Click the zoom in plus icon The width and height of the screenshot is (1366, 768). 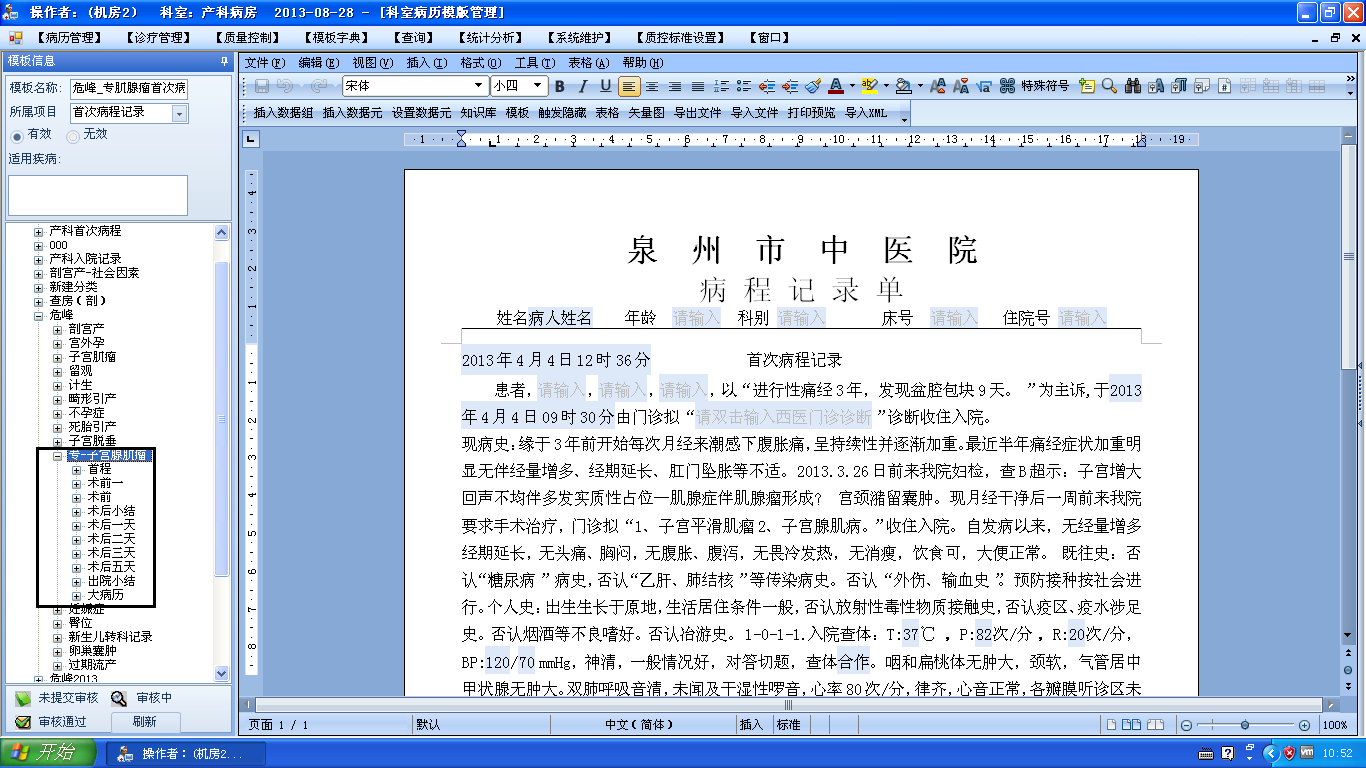[x=1304, y=725]
